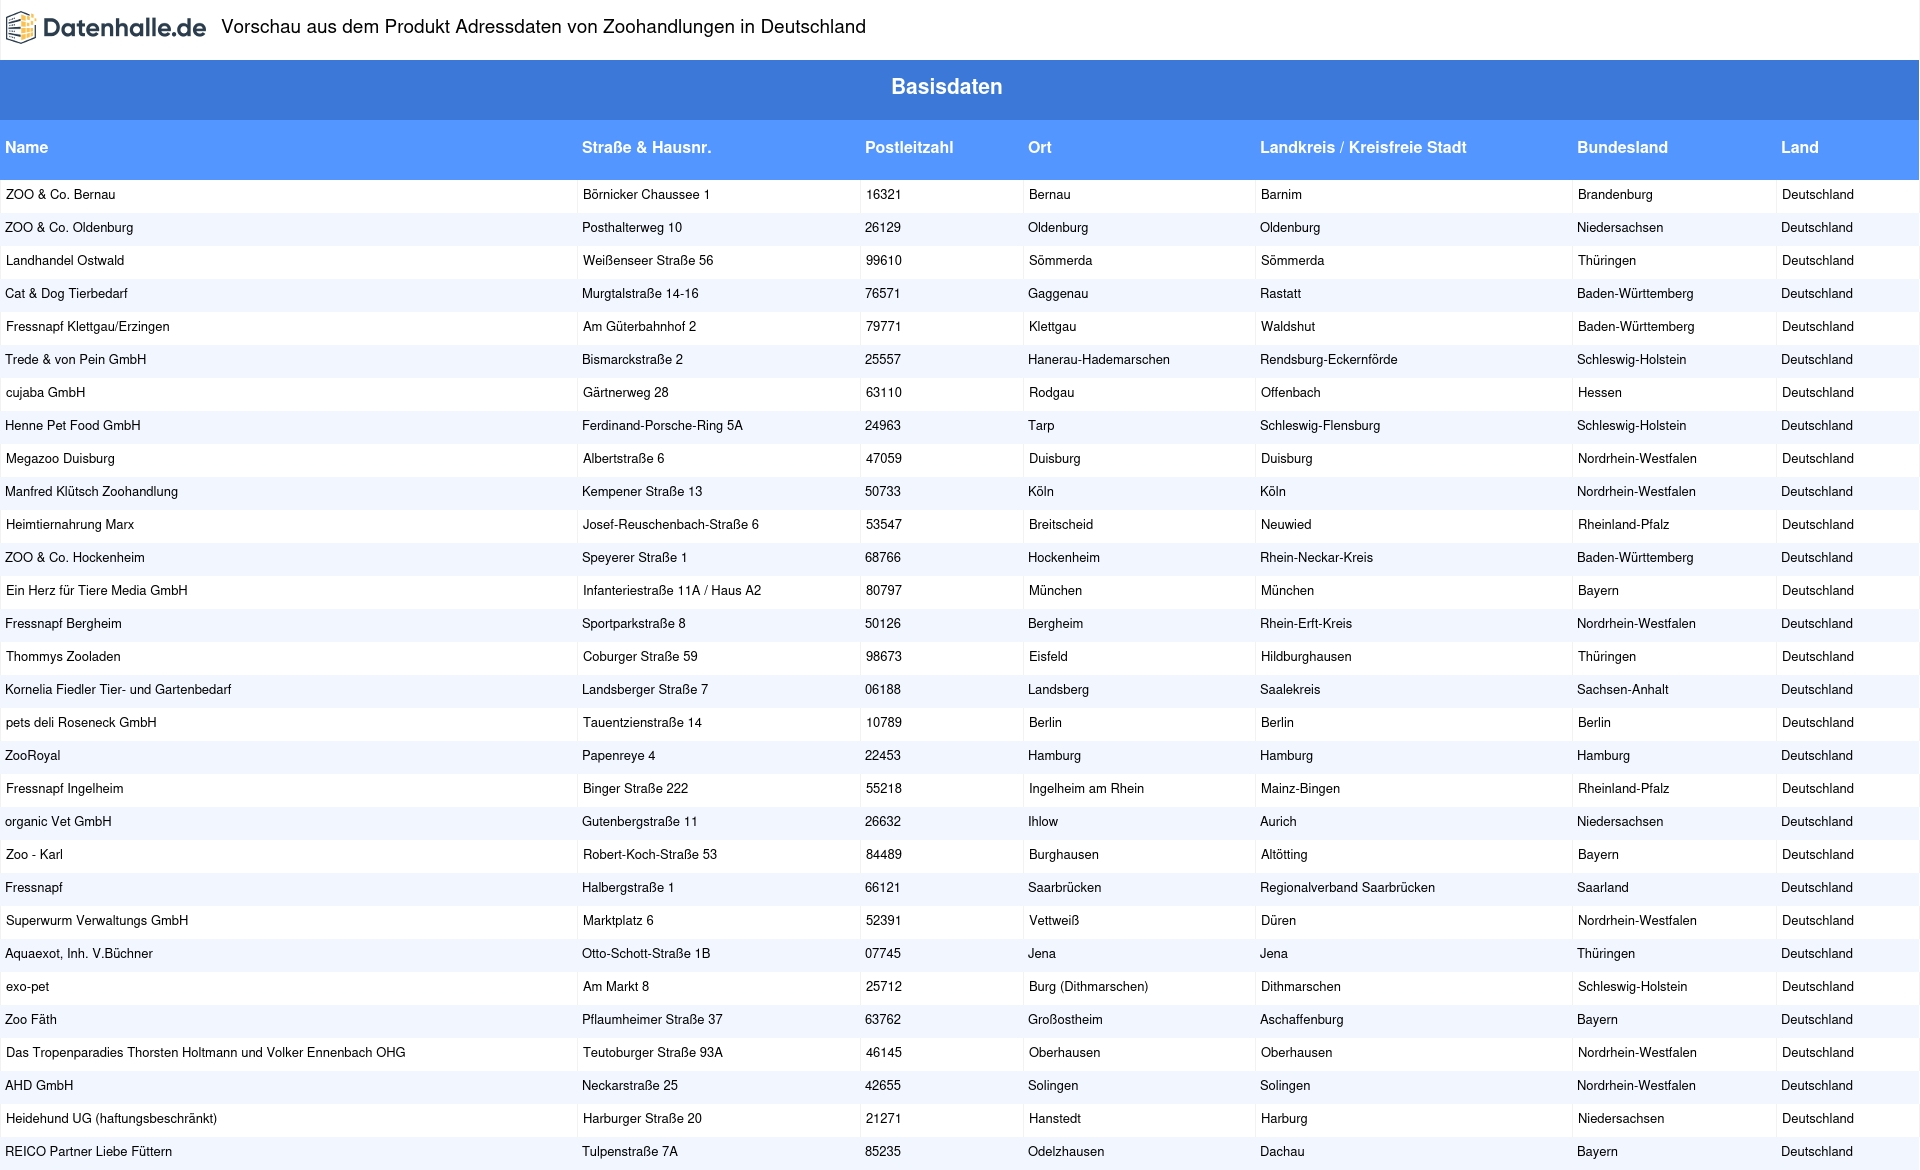Click Infanteriestraße 11A / Haus A2

pos(672,591)
